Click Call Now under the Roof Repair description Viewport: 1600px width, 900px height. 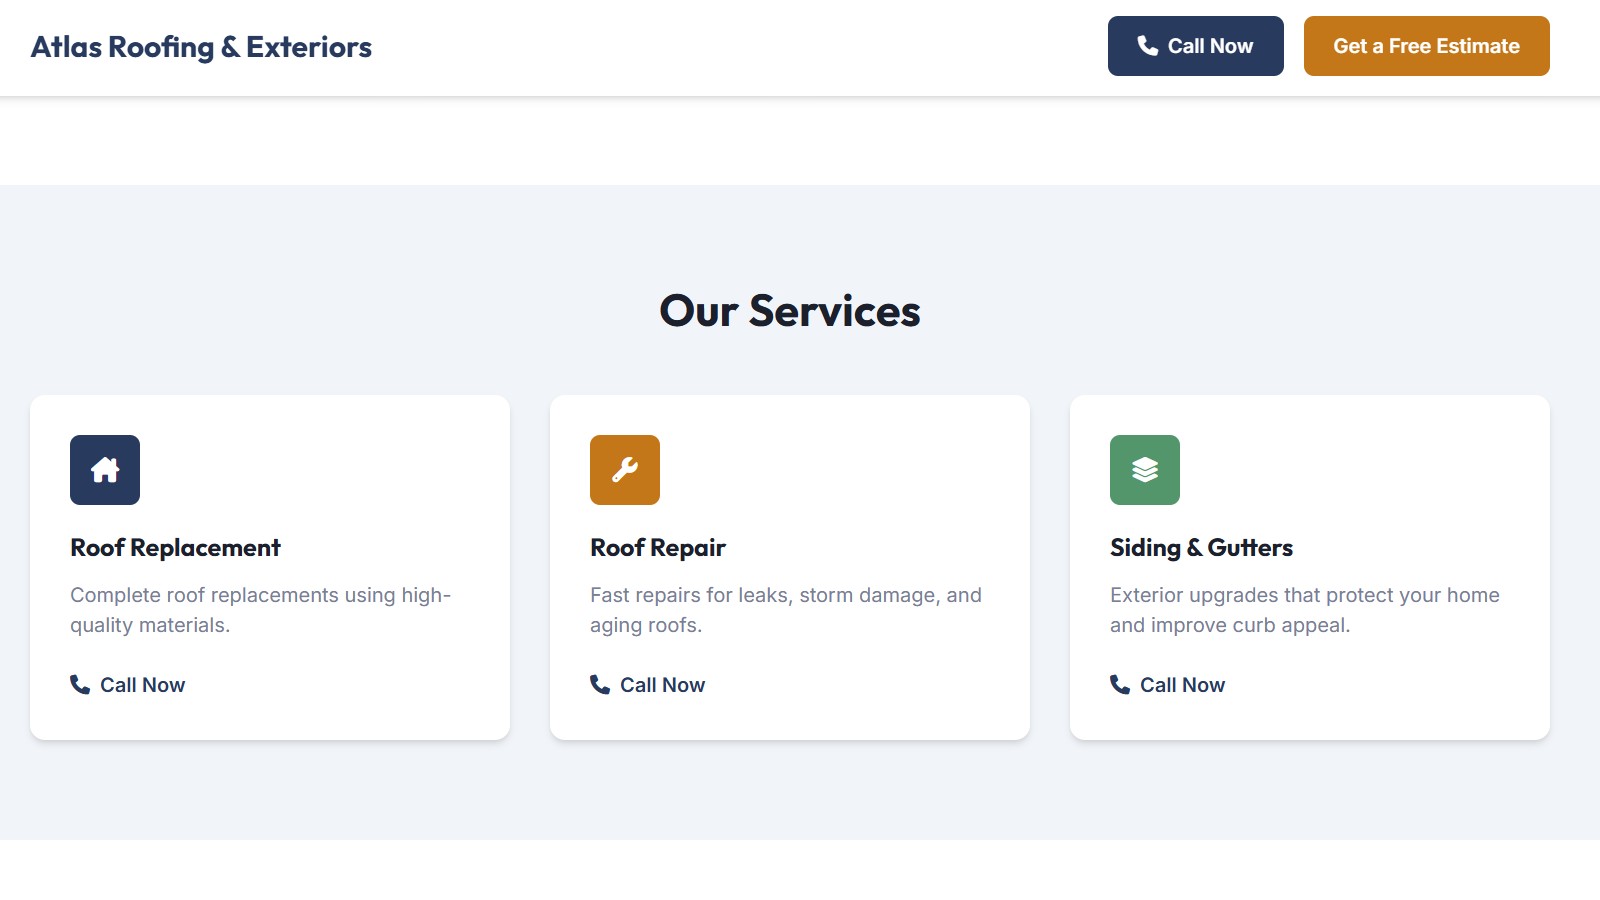[662, 685]
